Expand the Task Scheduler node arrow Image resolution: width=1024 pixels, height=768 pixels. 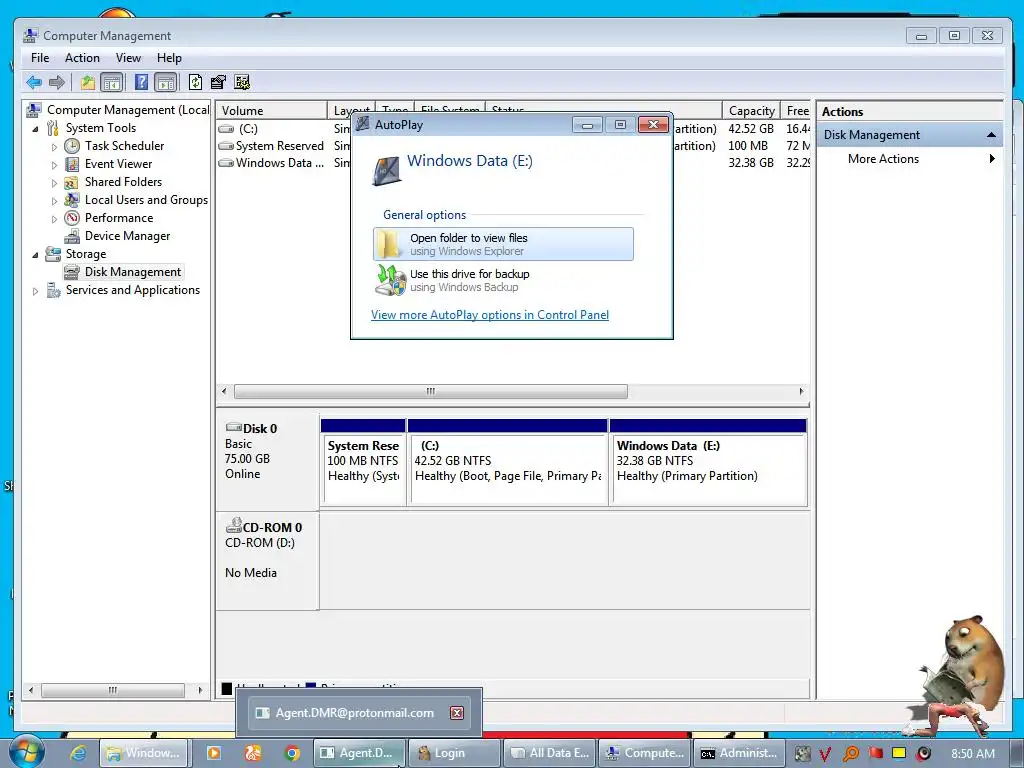pos(55,147)
